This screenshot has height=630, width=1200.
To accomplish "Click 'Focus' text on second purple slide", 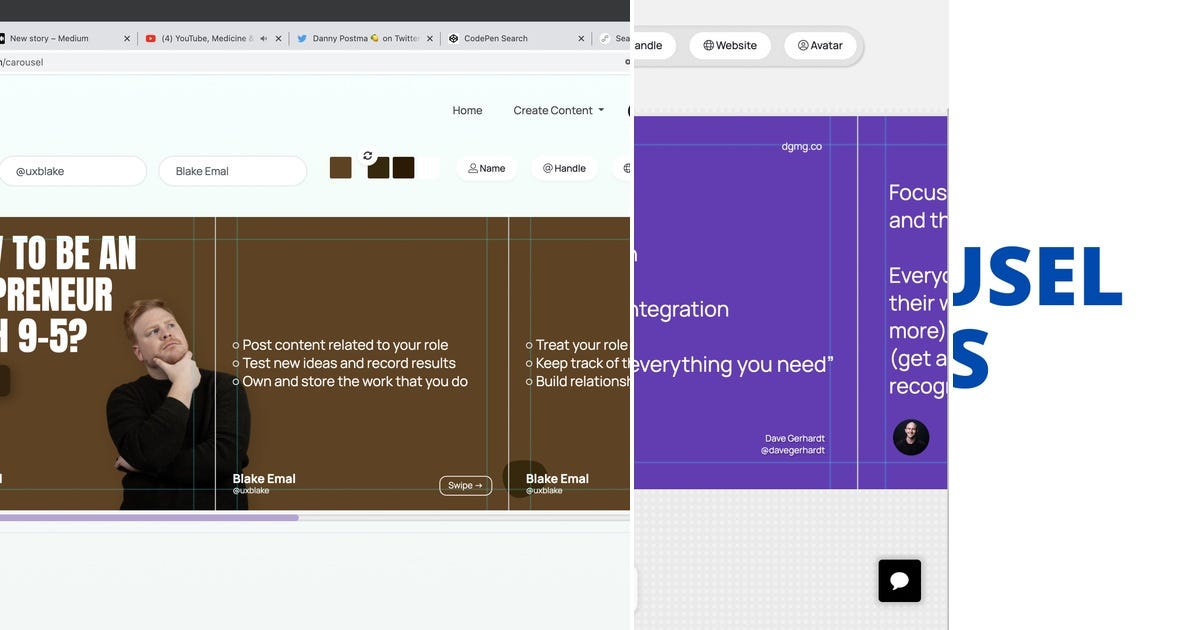I will 917,192.
